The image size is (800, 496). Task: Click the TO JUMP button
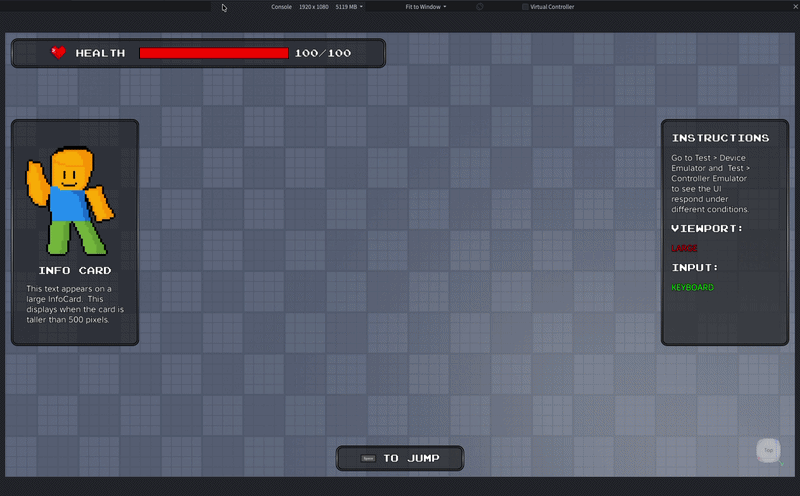pyautogui.click(x=400, y=458)
